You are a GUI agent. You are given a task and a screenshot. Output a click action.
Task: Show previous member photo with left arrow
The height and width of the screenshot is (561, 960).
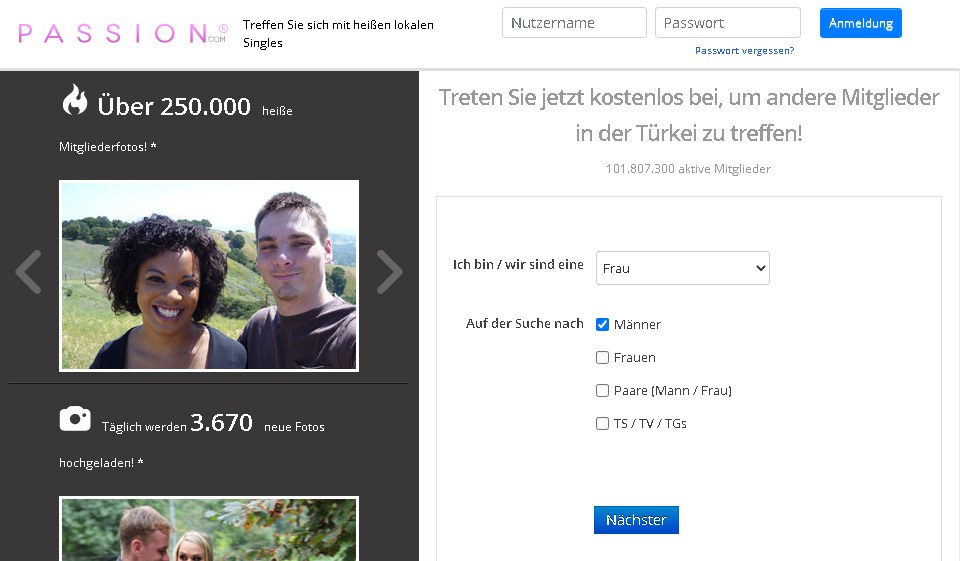[29, 271]
